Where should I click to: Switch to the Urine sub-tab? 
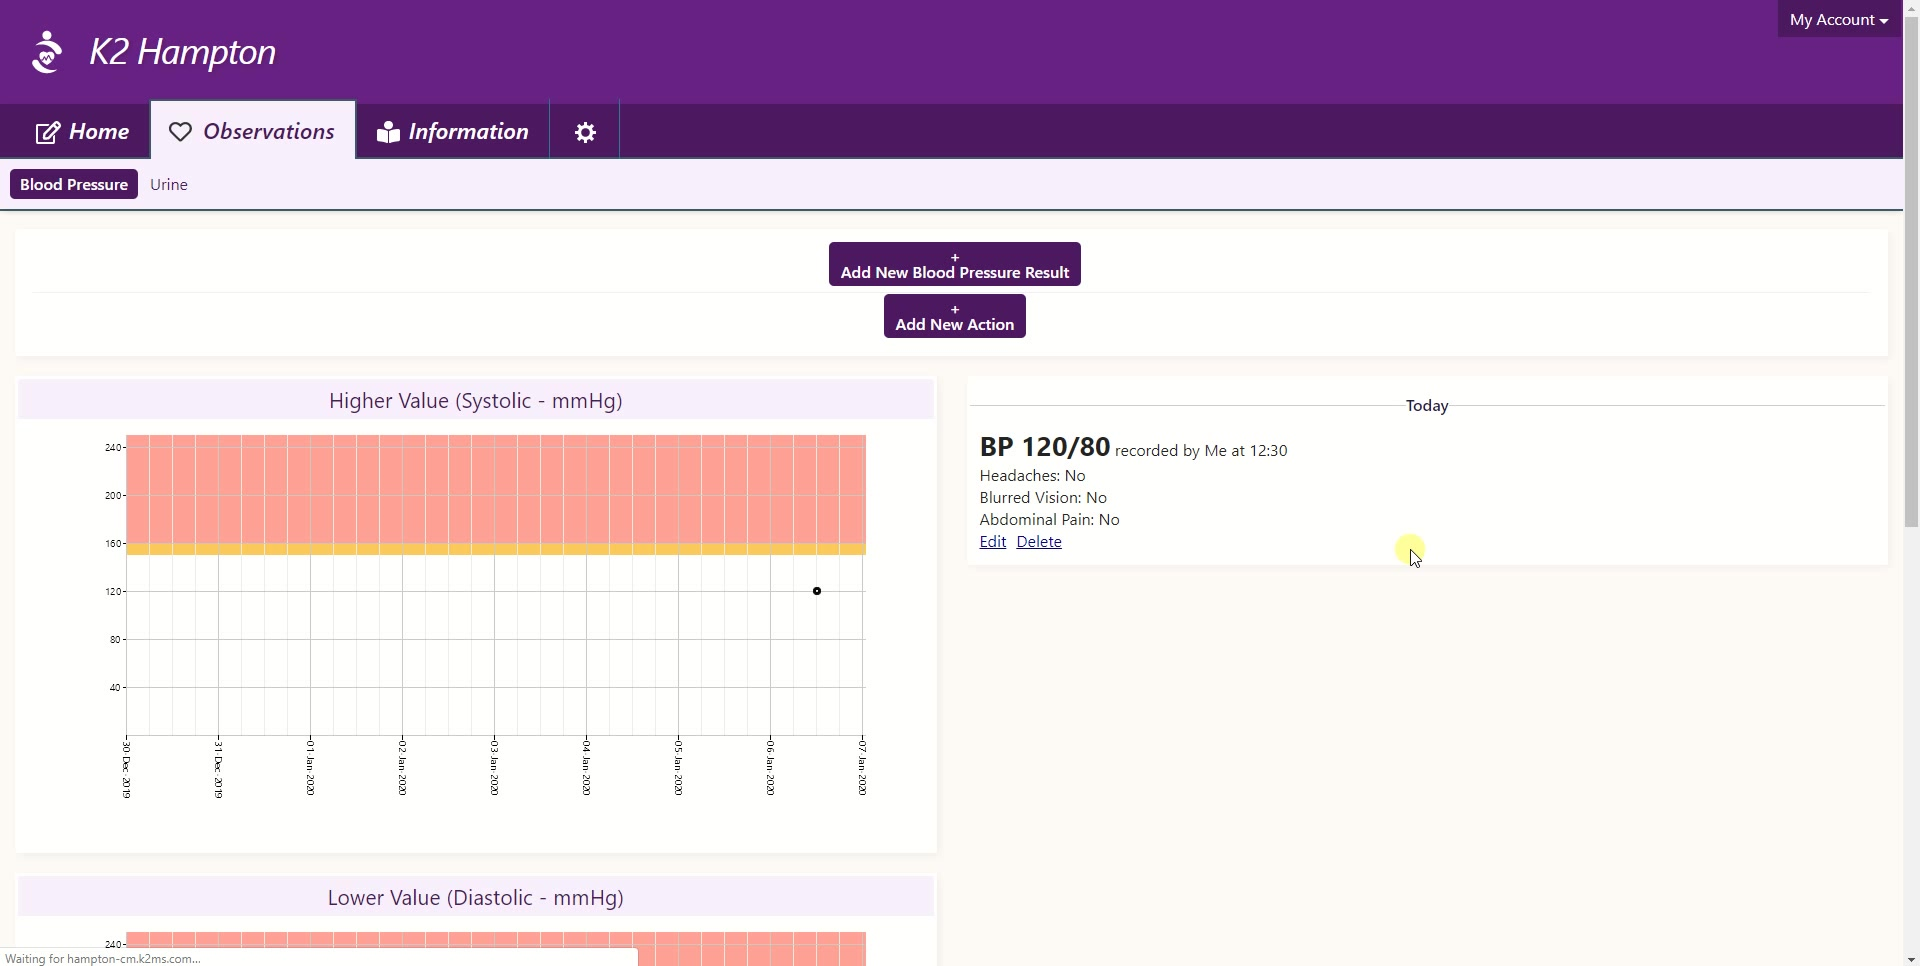point(169,185)
